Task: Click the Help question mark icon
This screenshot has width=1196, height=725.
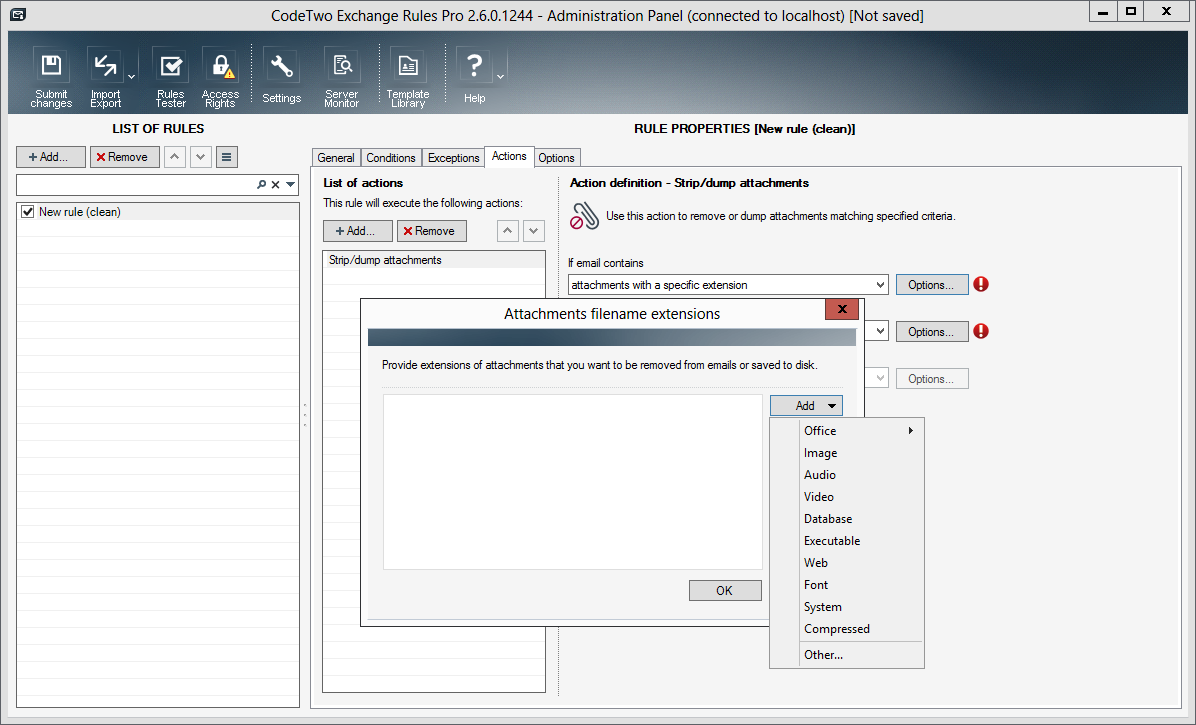Action: 475,68
